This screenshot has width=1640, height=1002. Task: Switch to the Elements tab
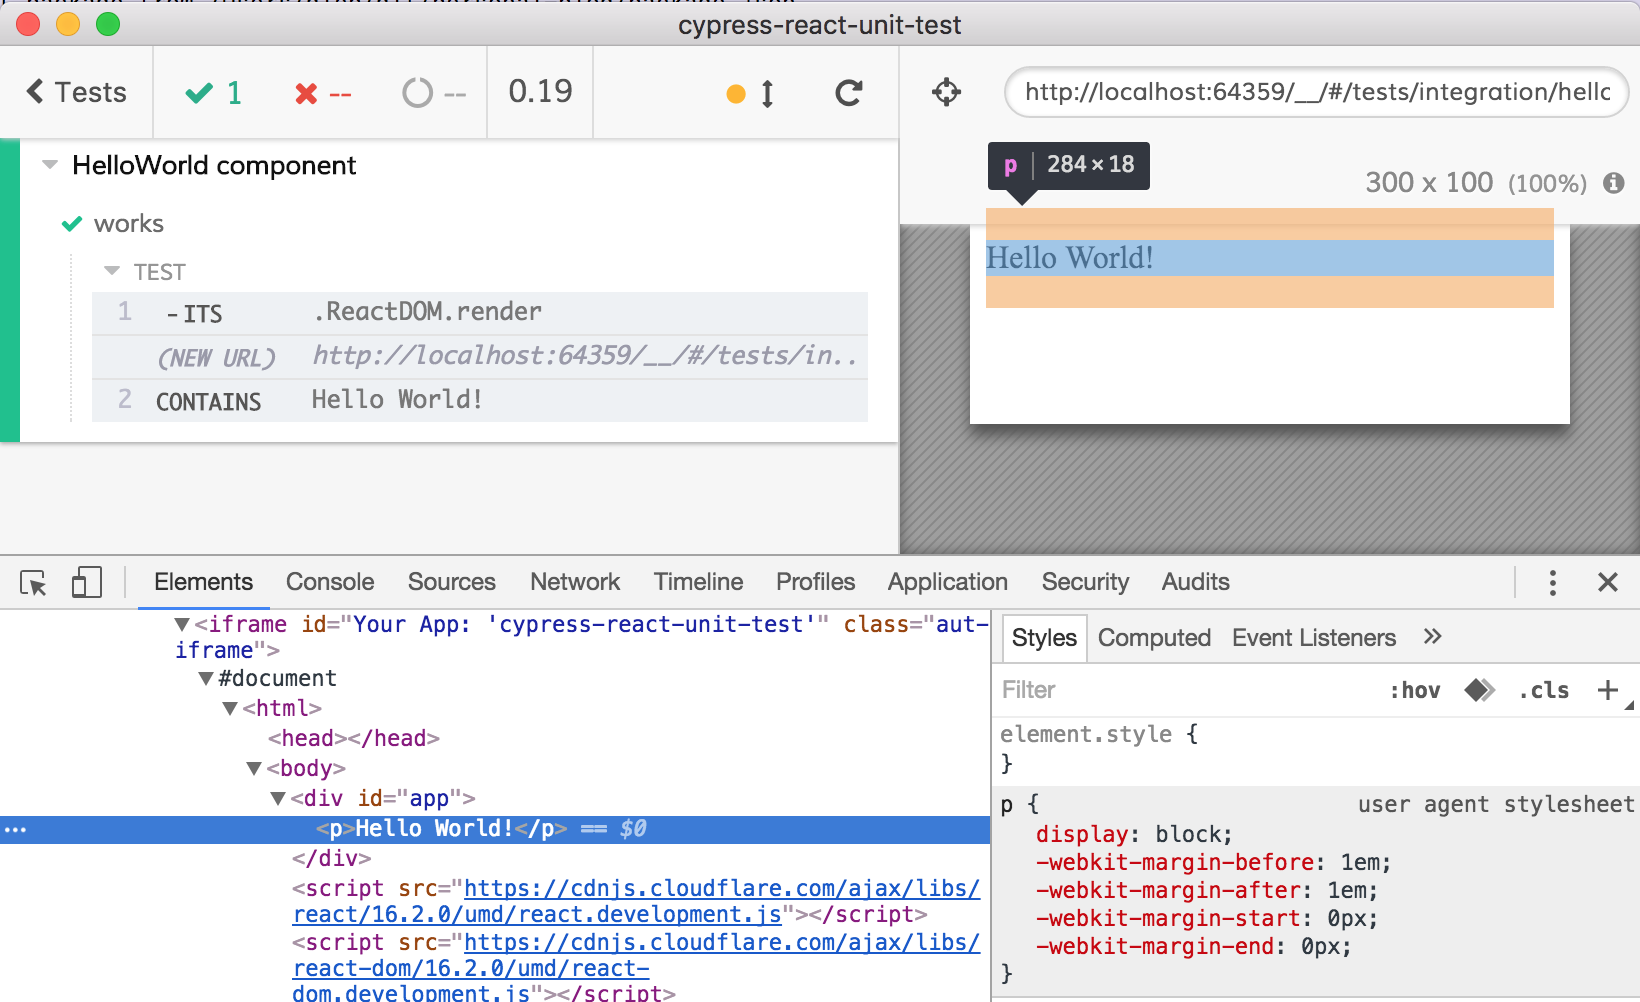click(203, 582)
